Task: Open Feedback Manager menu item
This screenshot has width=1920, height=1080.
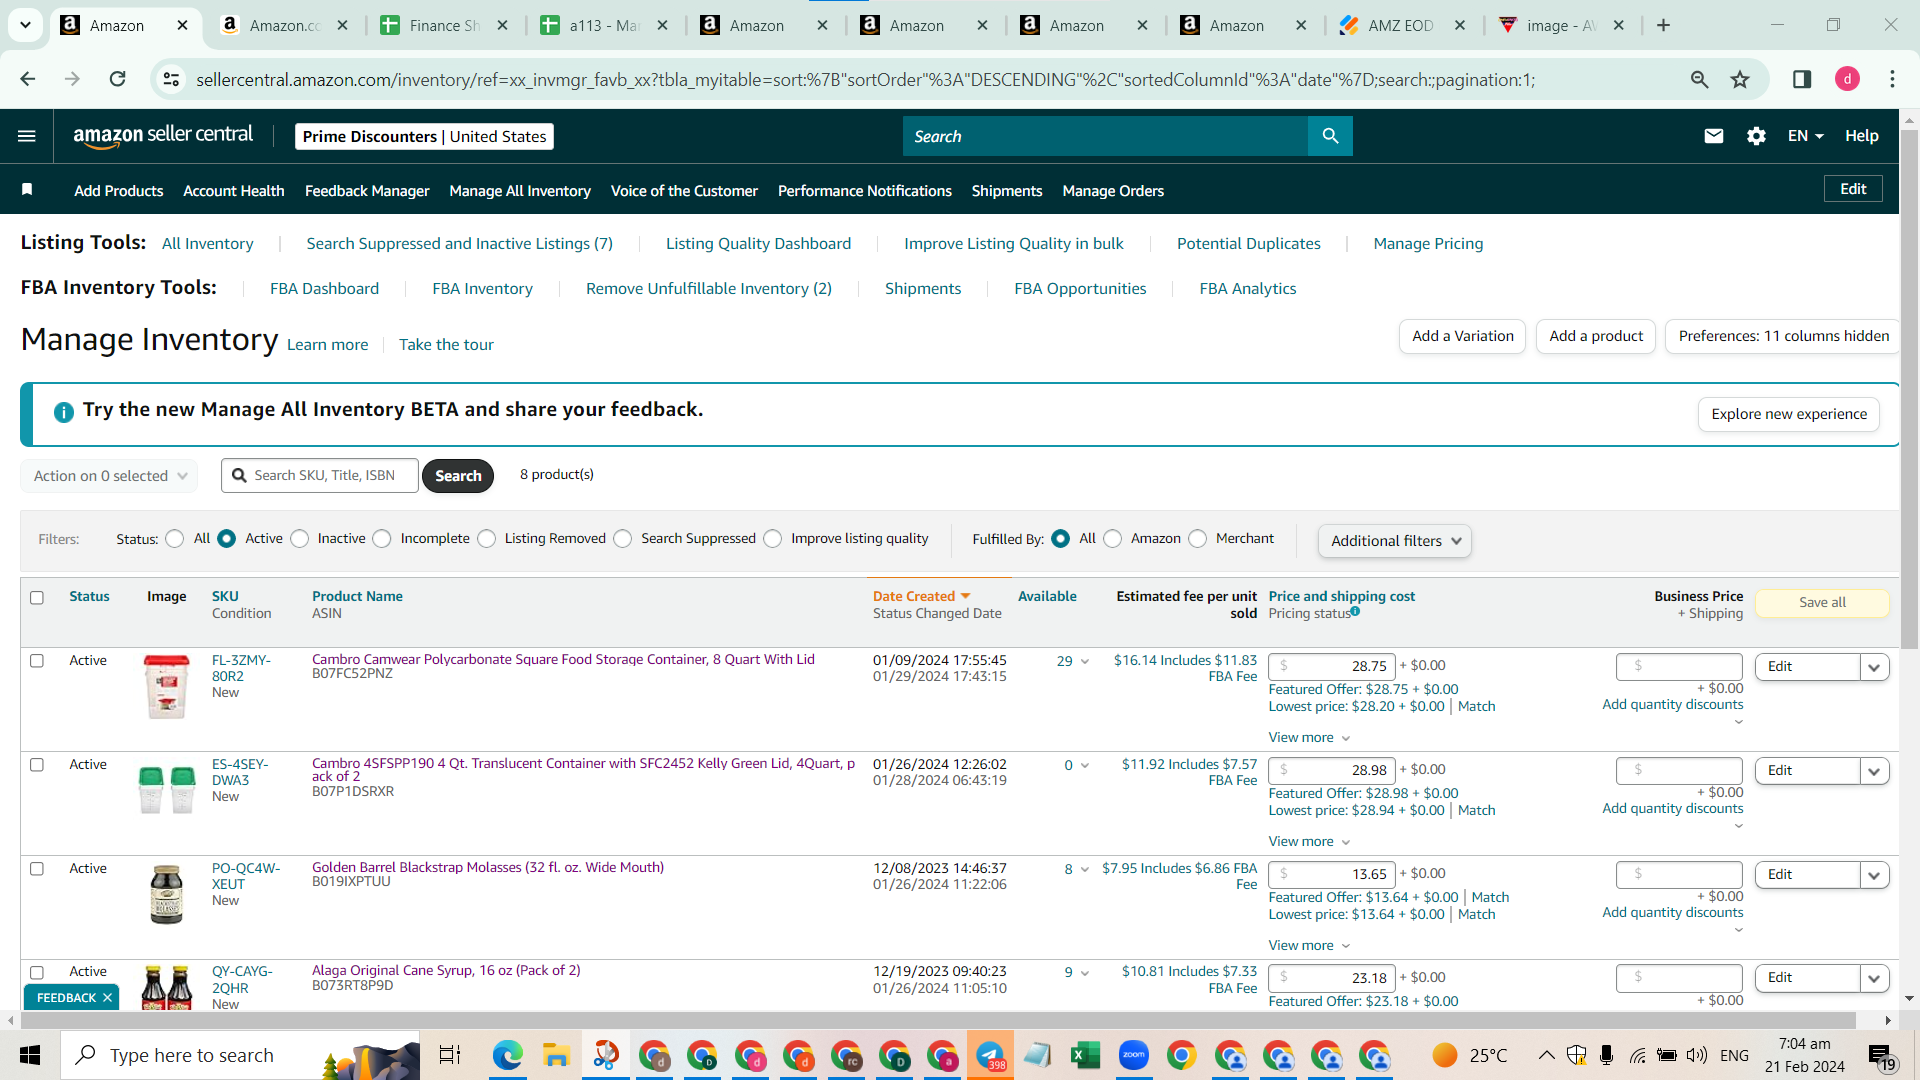Action: tap(367, 191)
